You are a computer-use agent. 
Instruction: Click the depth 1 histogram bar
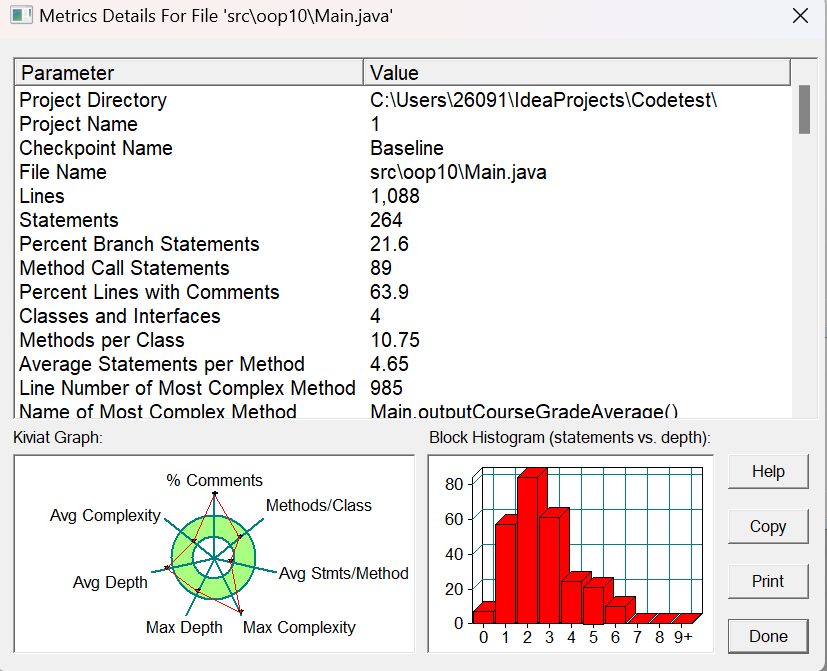click(x=505, y=573)
